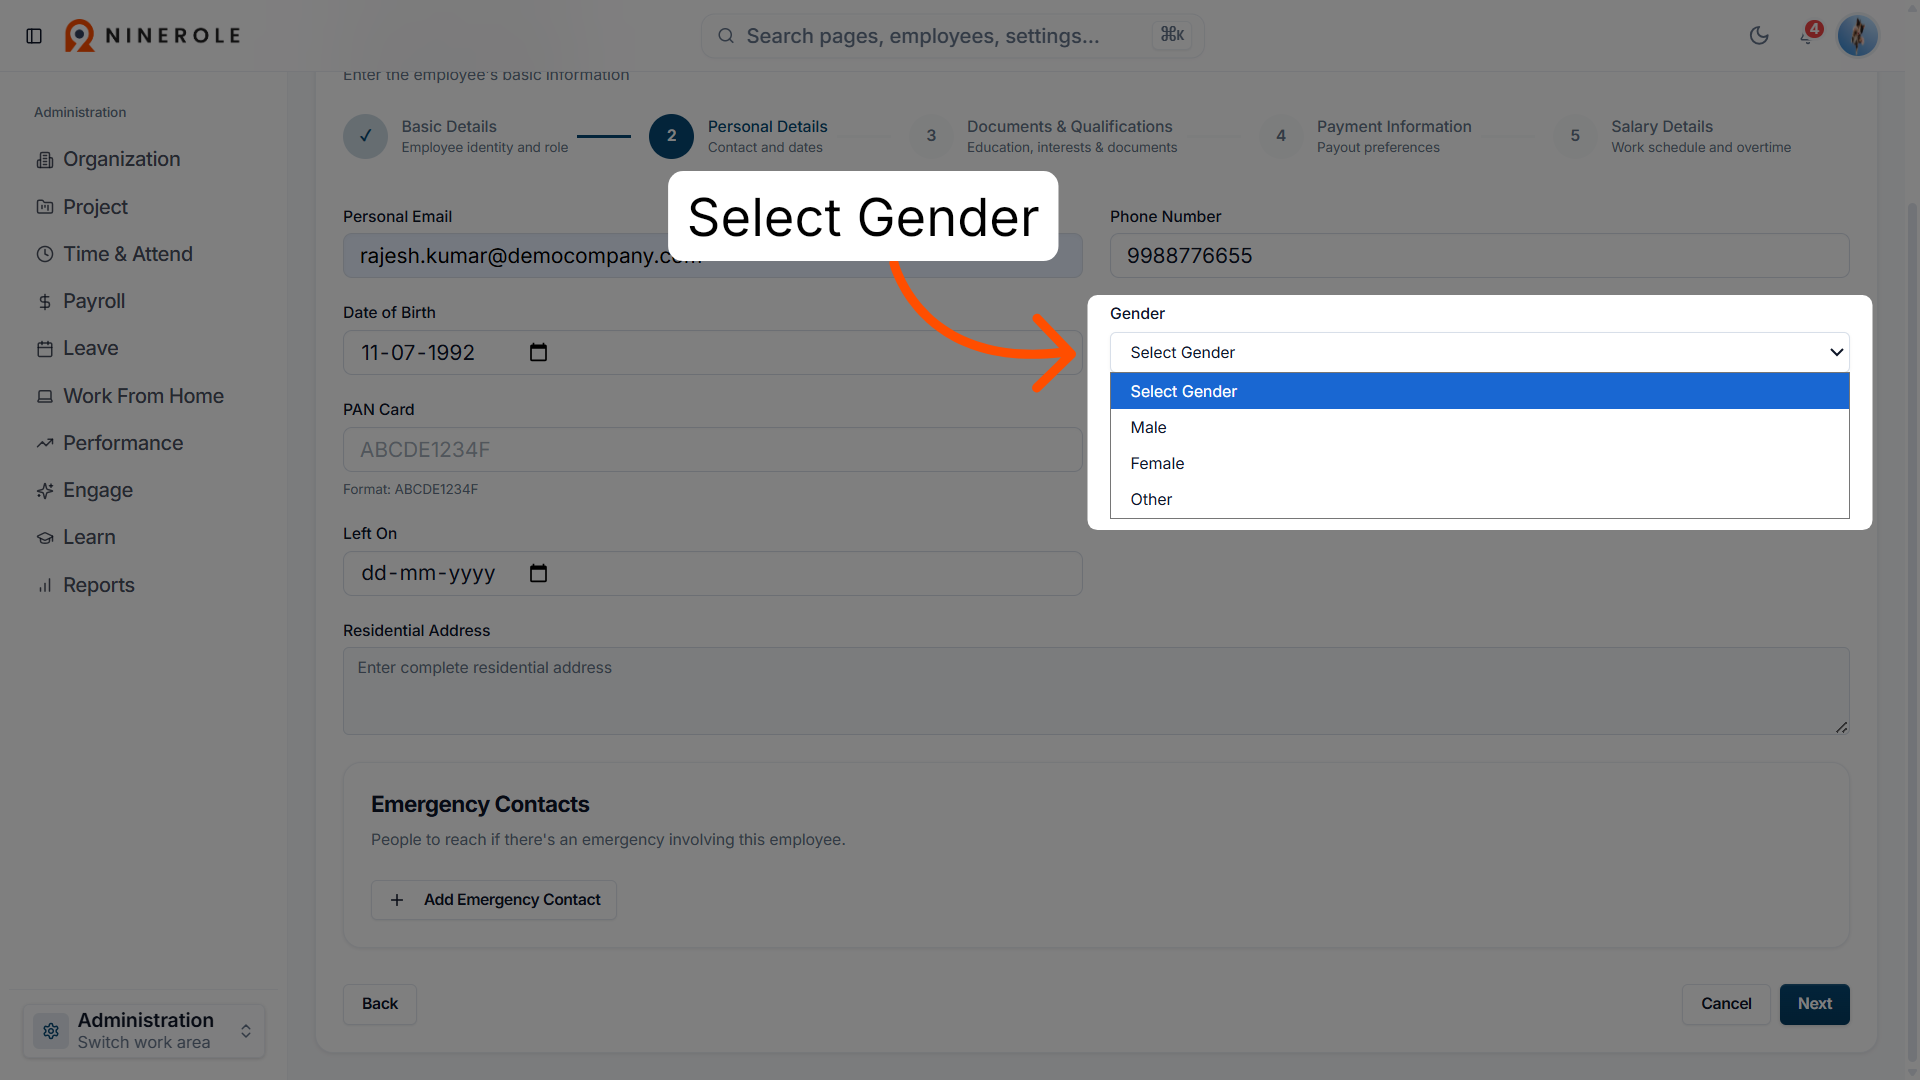Click the Project folder icon
The width and height of the screenshot is (1920, 1080).
(45, 207)
